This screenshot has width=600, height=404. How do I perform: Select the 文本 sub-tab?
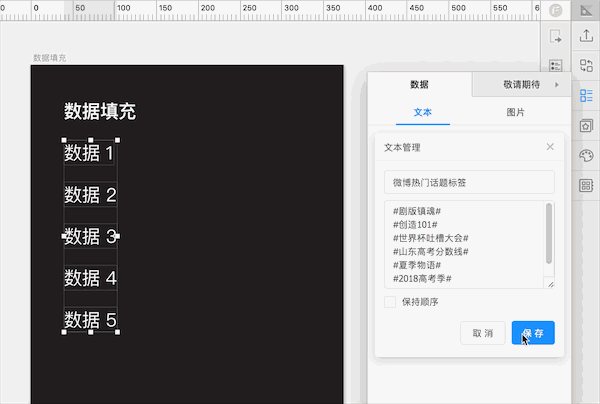pos(422,112)
